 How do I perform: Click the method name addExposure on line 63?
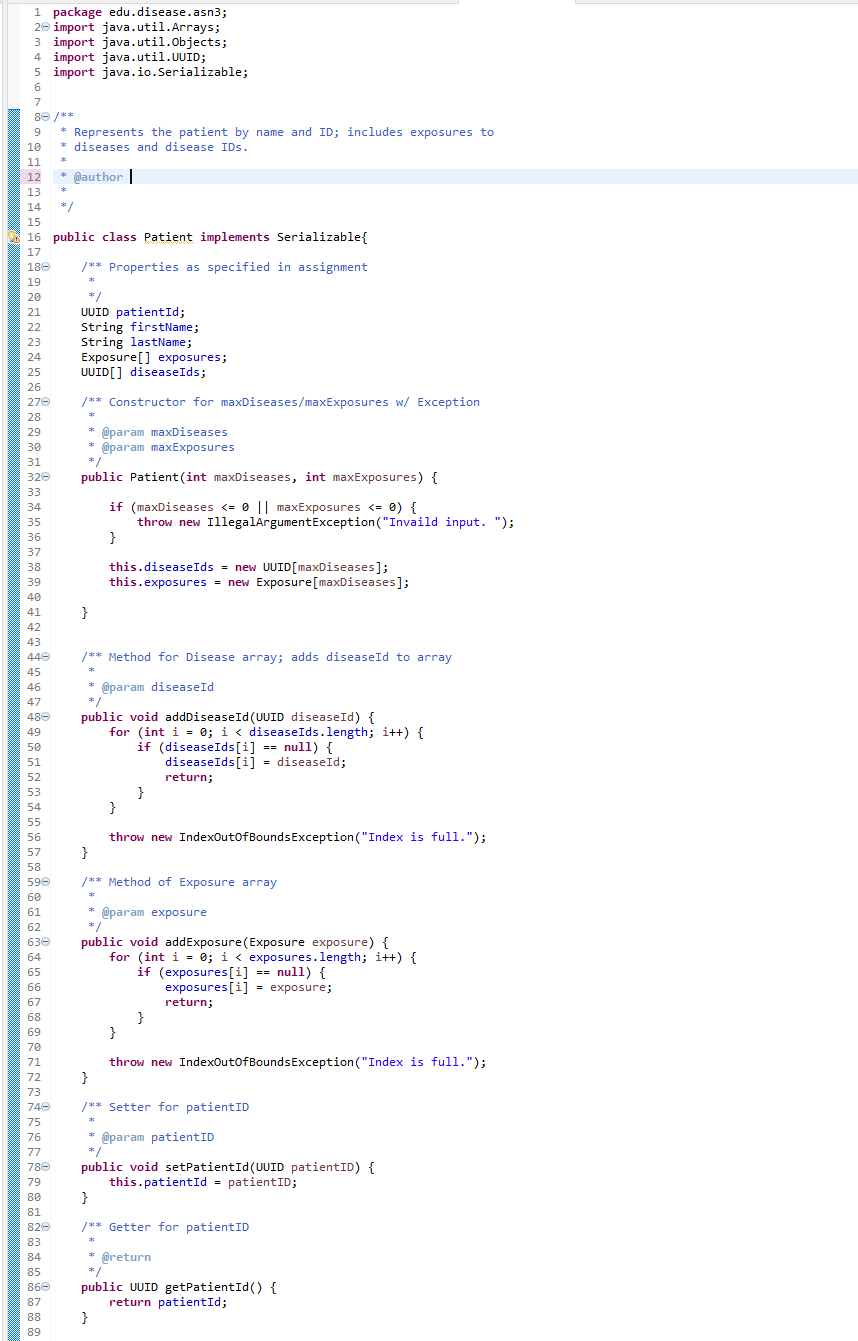pyautogui.click(x=203, y=942)
